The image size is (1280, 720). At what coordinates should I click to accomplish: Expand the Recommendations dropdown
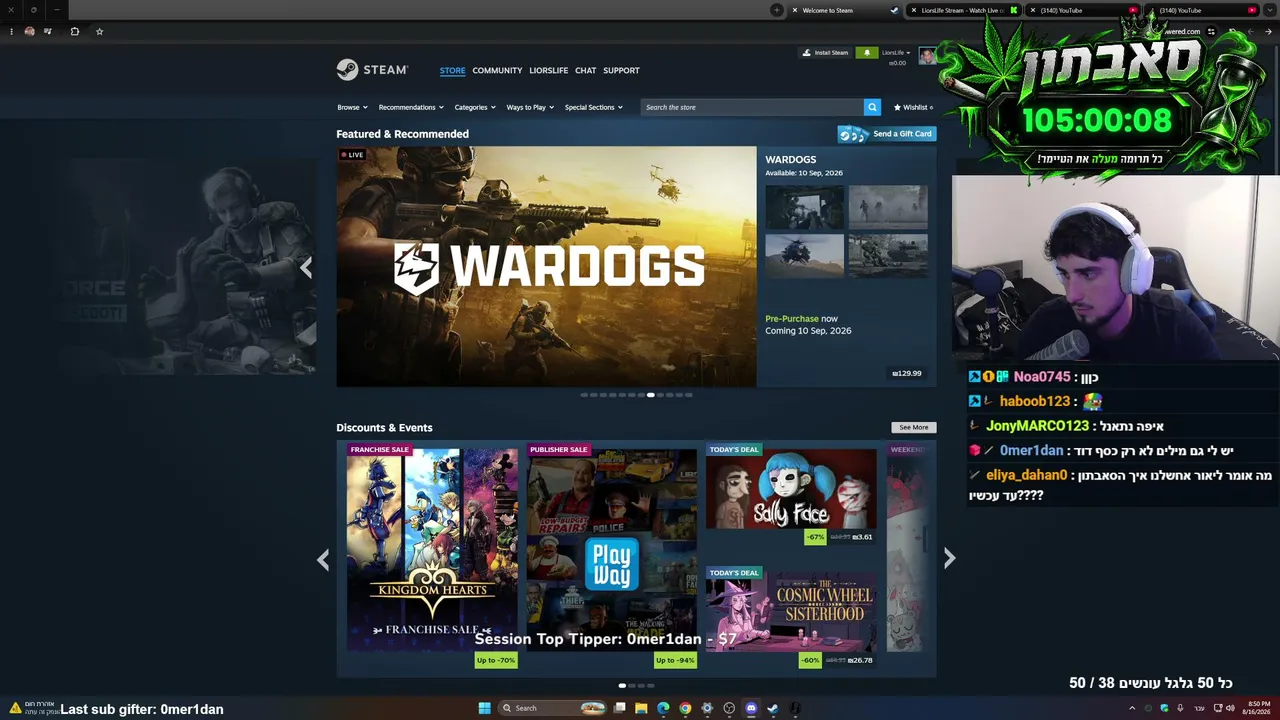[x=411, y=107]
